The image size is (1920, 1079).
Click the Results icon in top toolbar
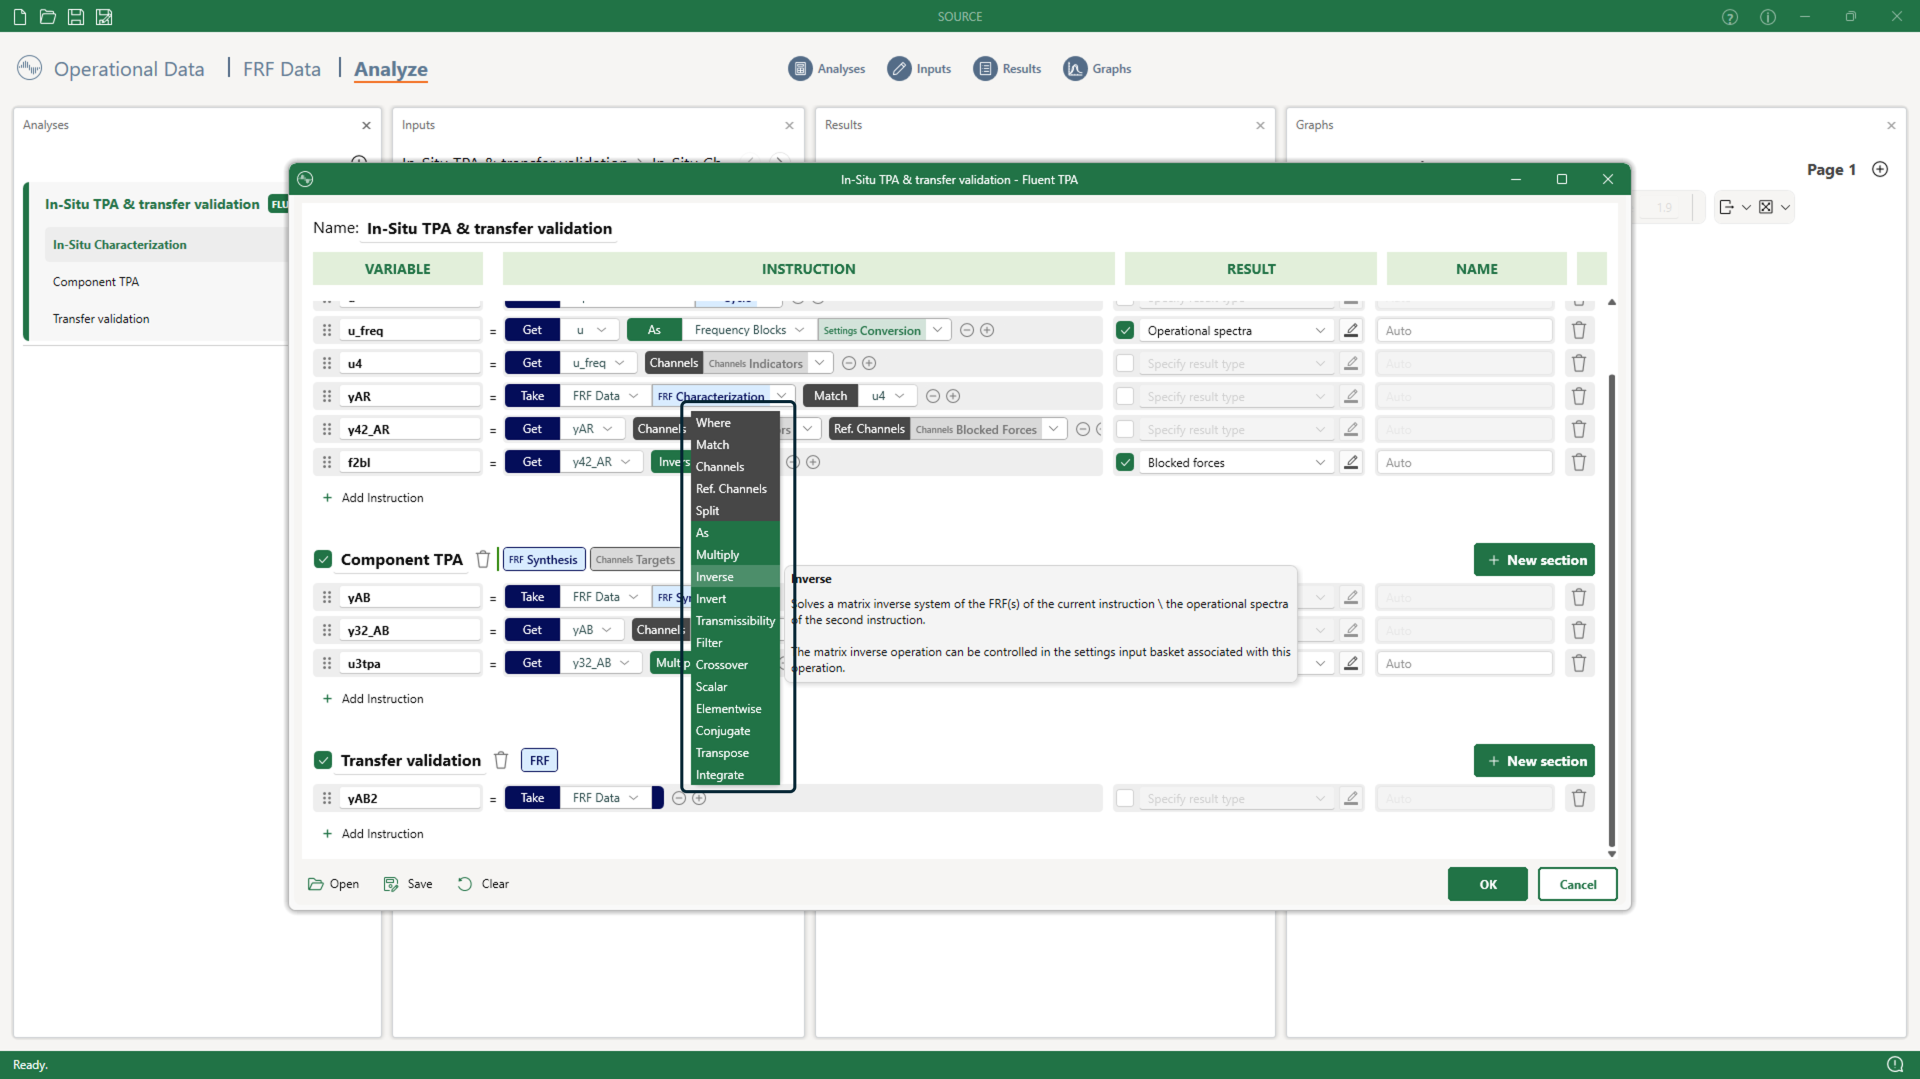[x=985, y=69]
